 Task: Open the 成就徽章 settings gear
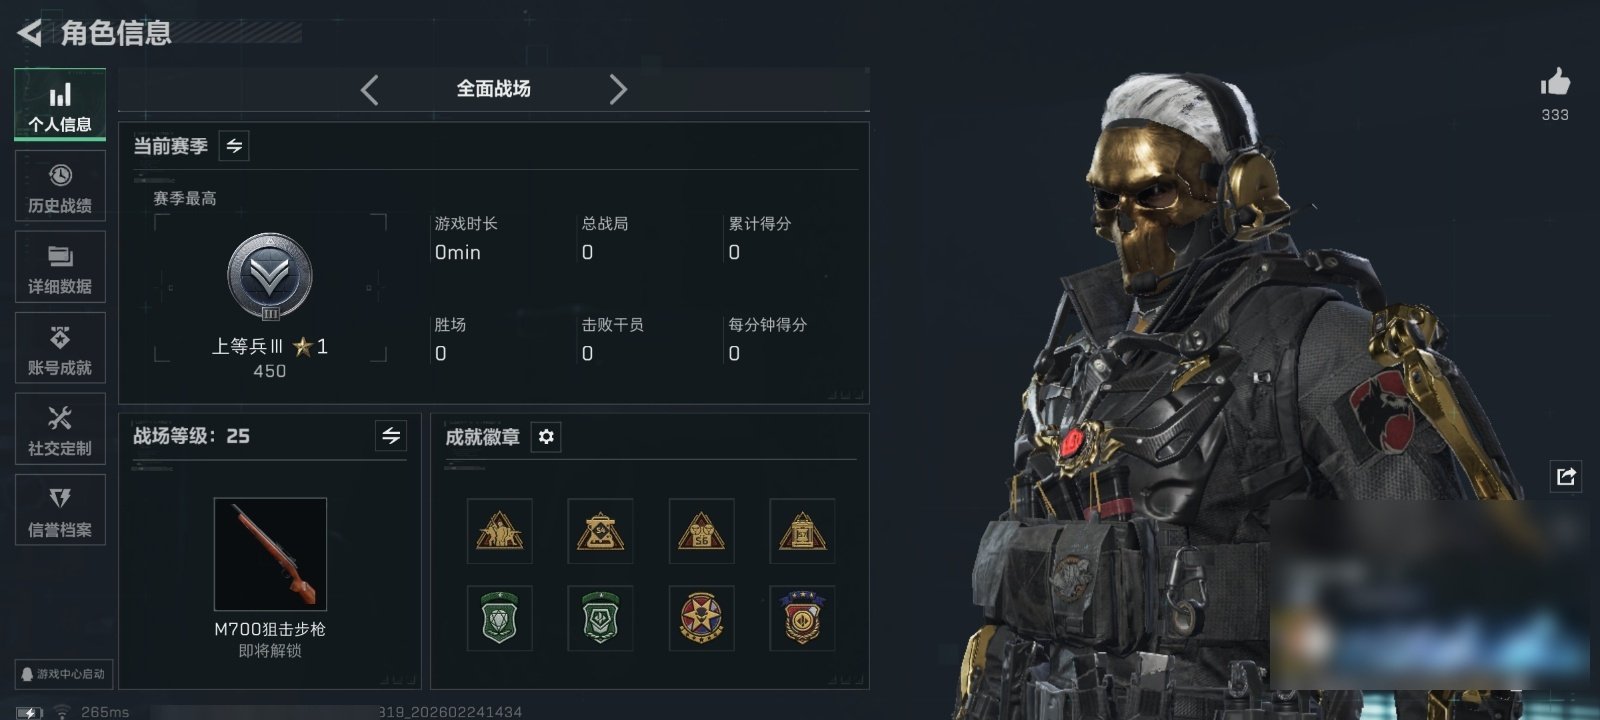tap(546, 437)
